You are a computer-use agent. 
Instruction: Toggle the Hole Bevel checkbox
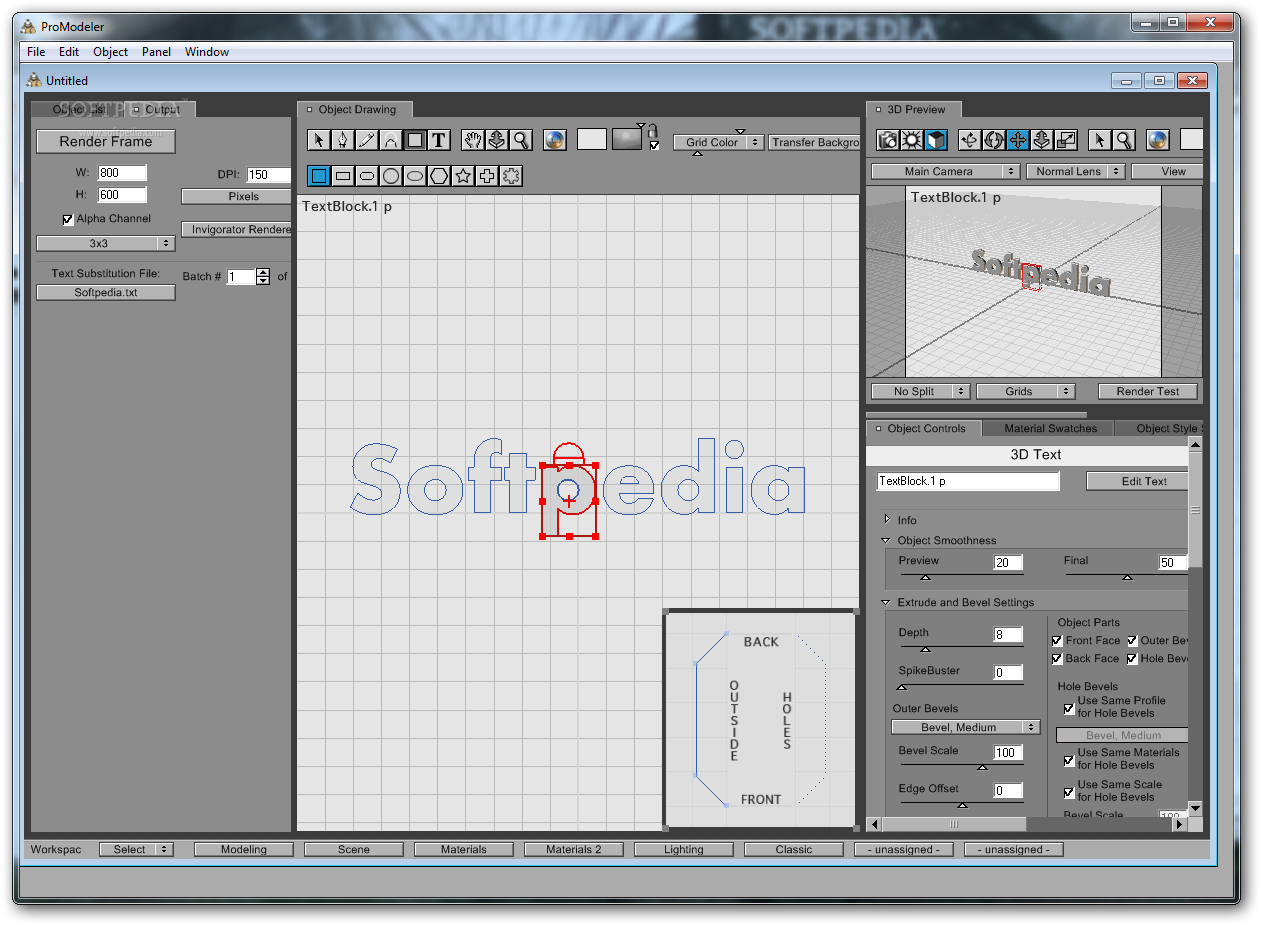tap(1132, 658)
